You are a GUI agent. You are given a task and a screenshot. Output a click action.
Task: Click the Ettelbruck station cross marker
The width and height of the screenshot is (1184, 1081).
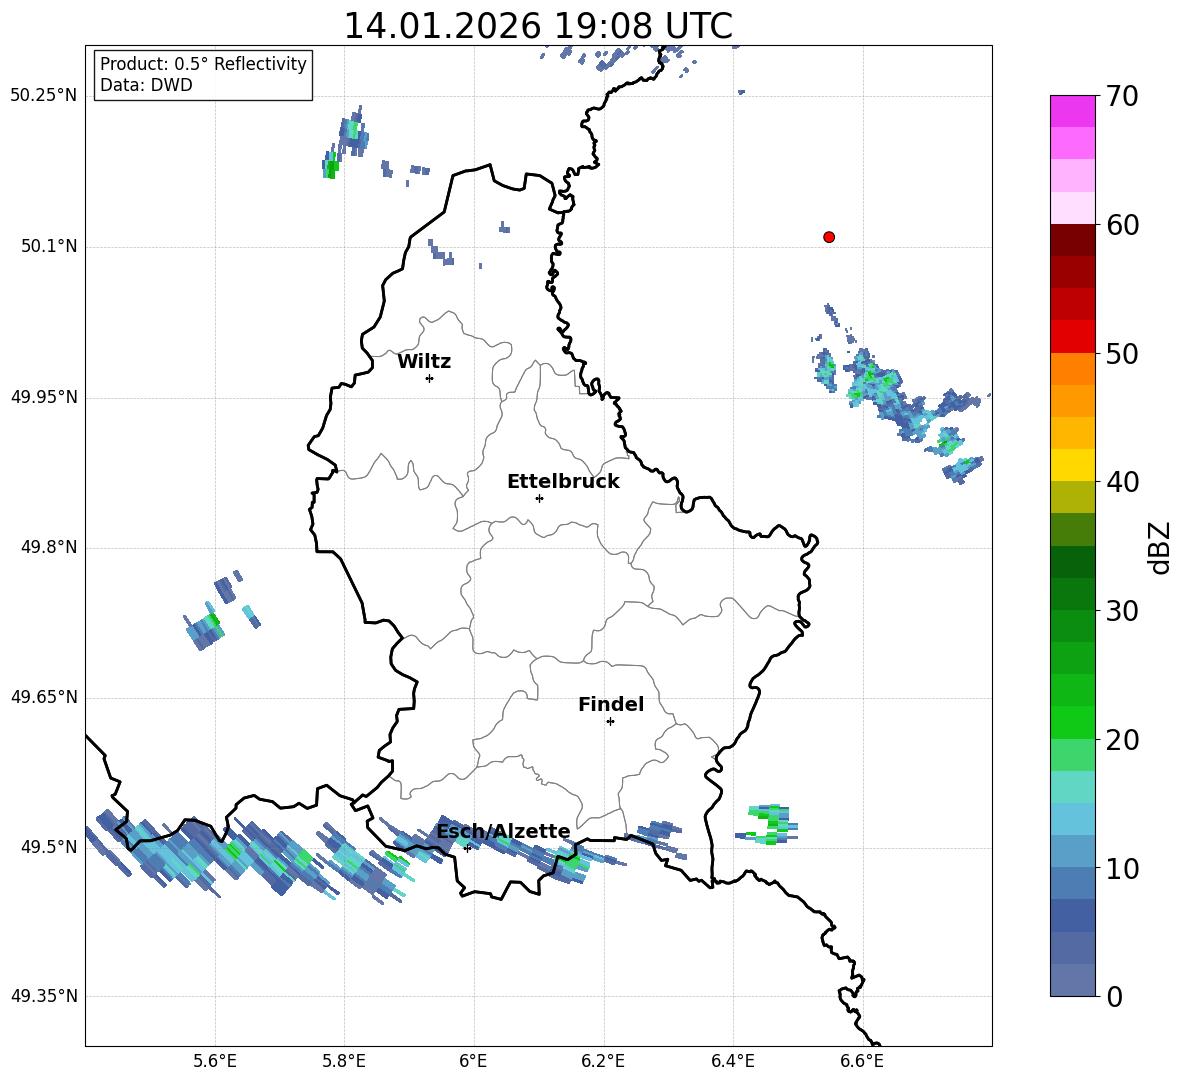[x=539, y=498]
